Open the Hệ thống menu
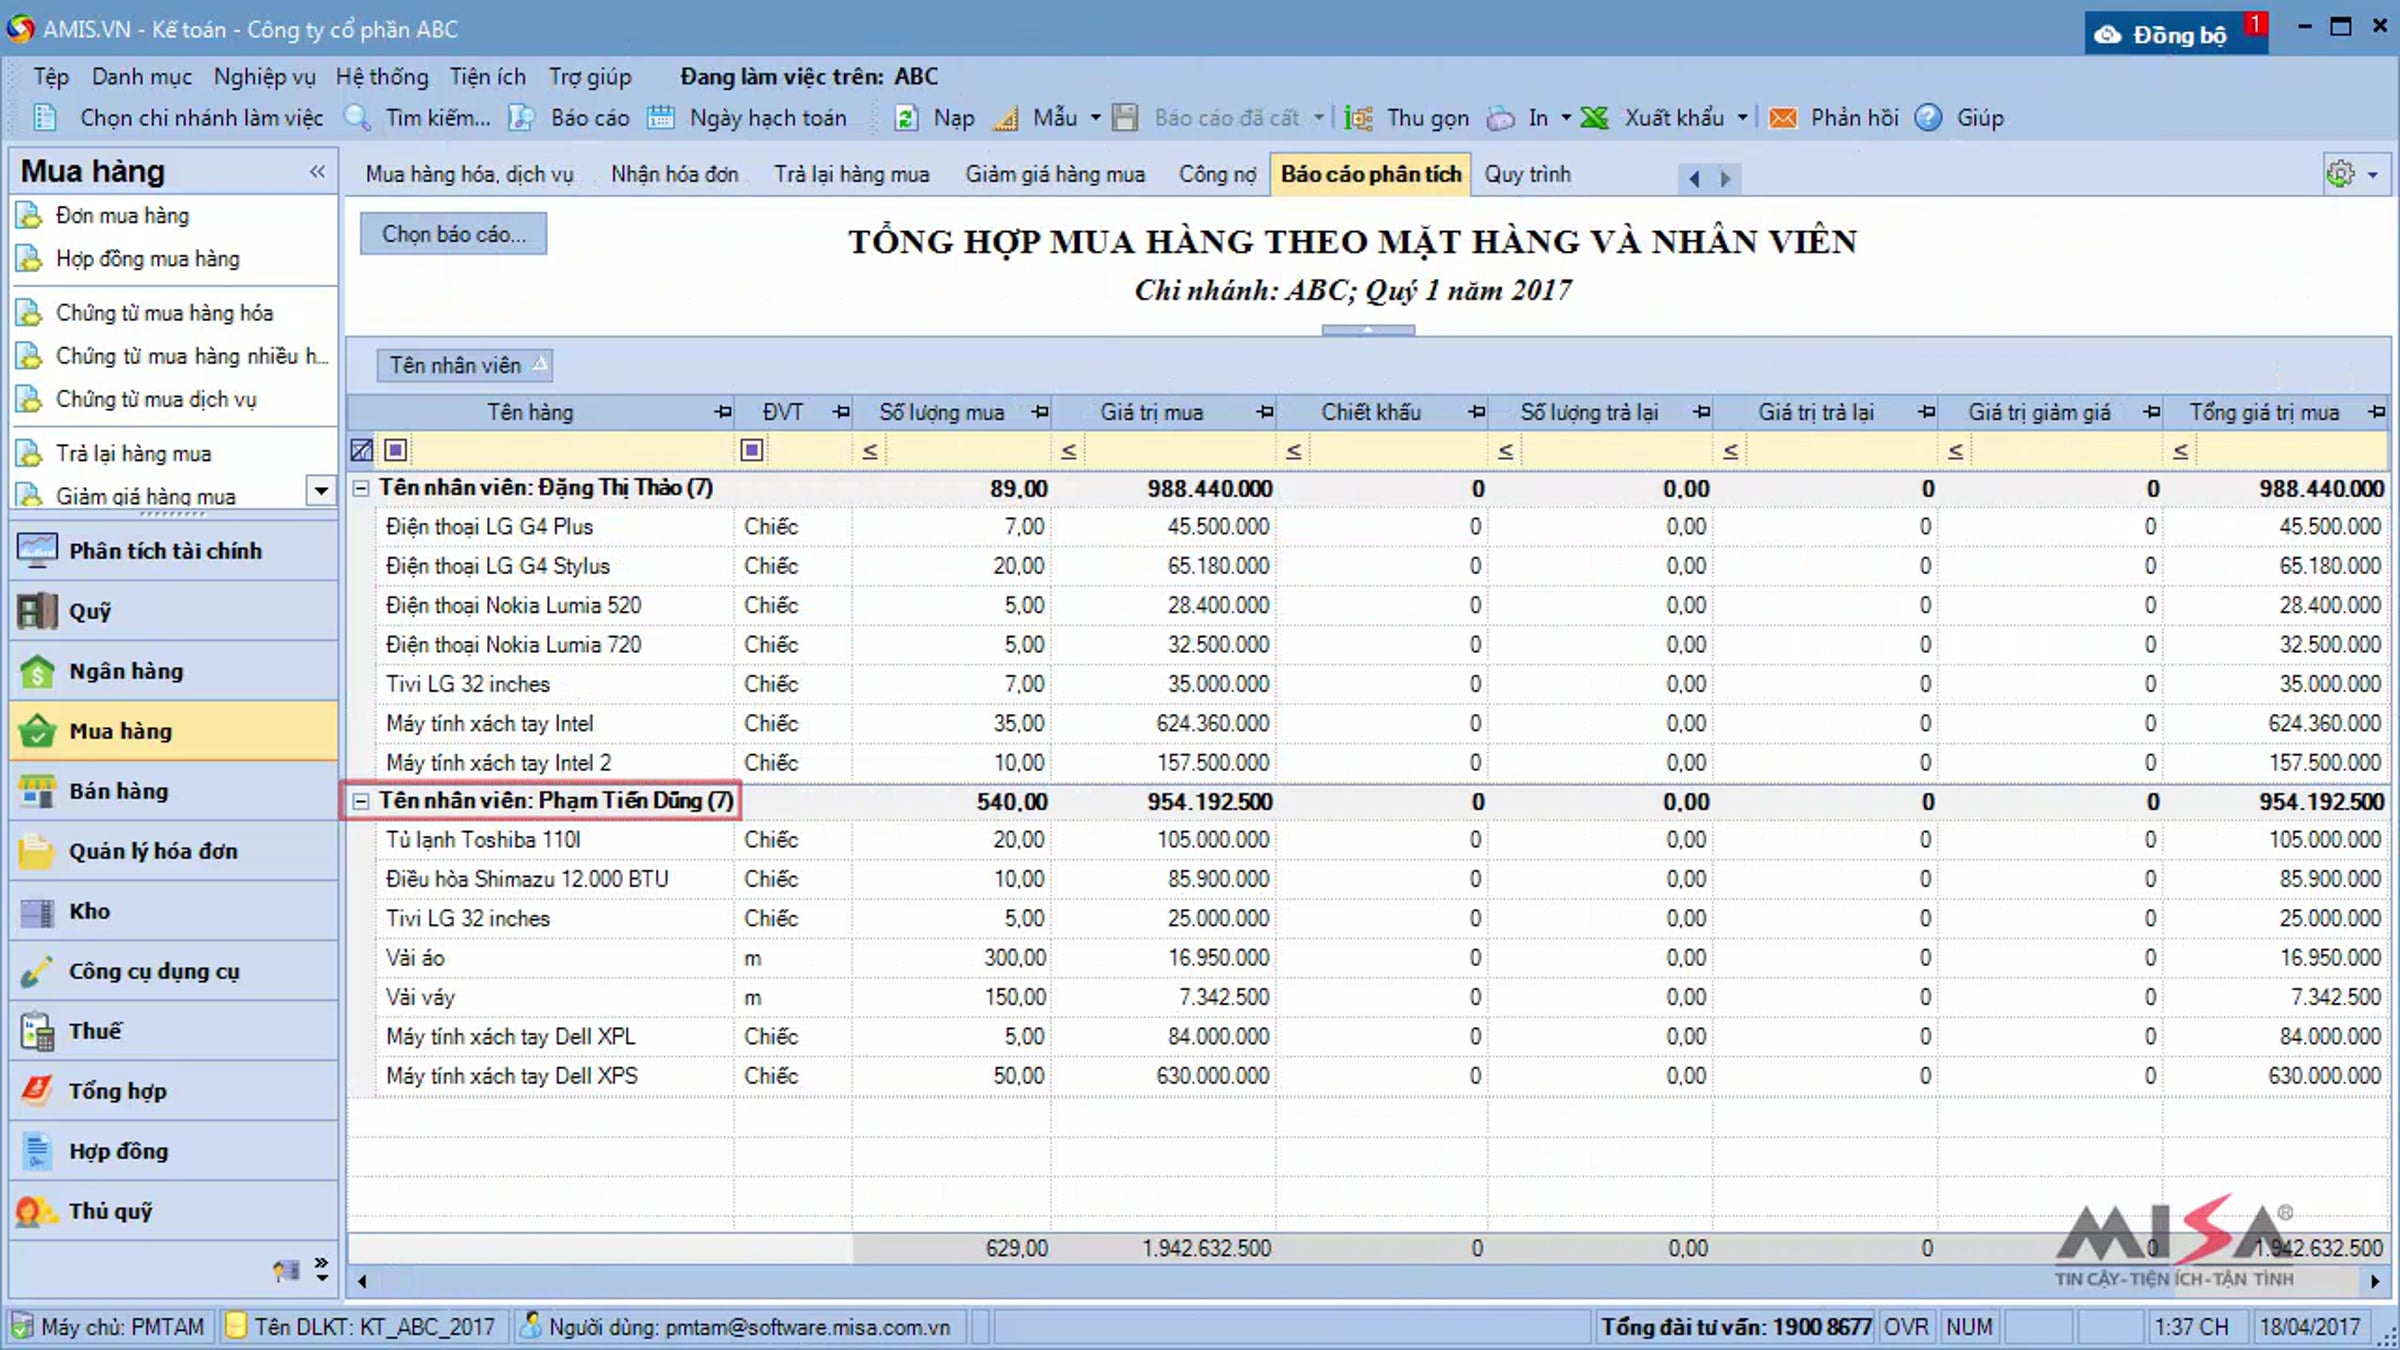 pos(382,77)
